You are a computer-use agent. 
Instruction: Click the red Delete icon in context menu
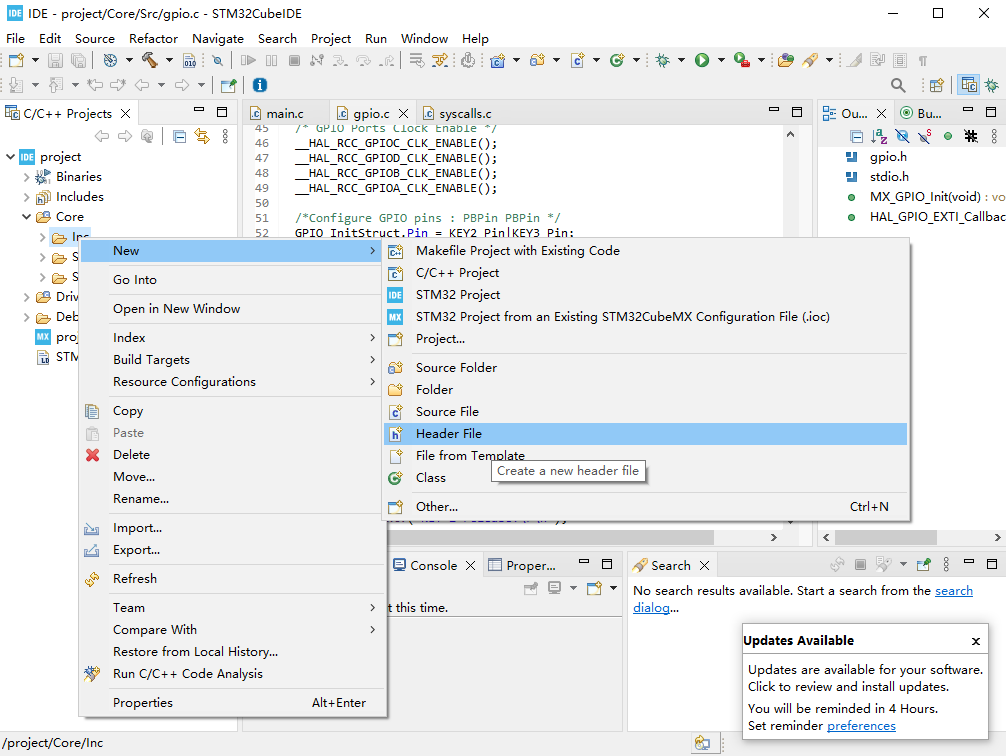coord(92,455)
